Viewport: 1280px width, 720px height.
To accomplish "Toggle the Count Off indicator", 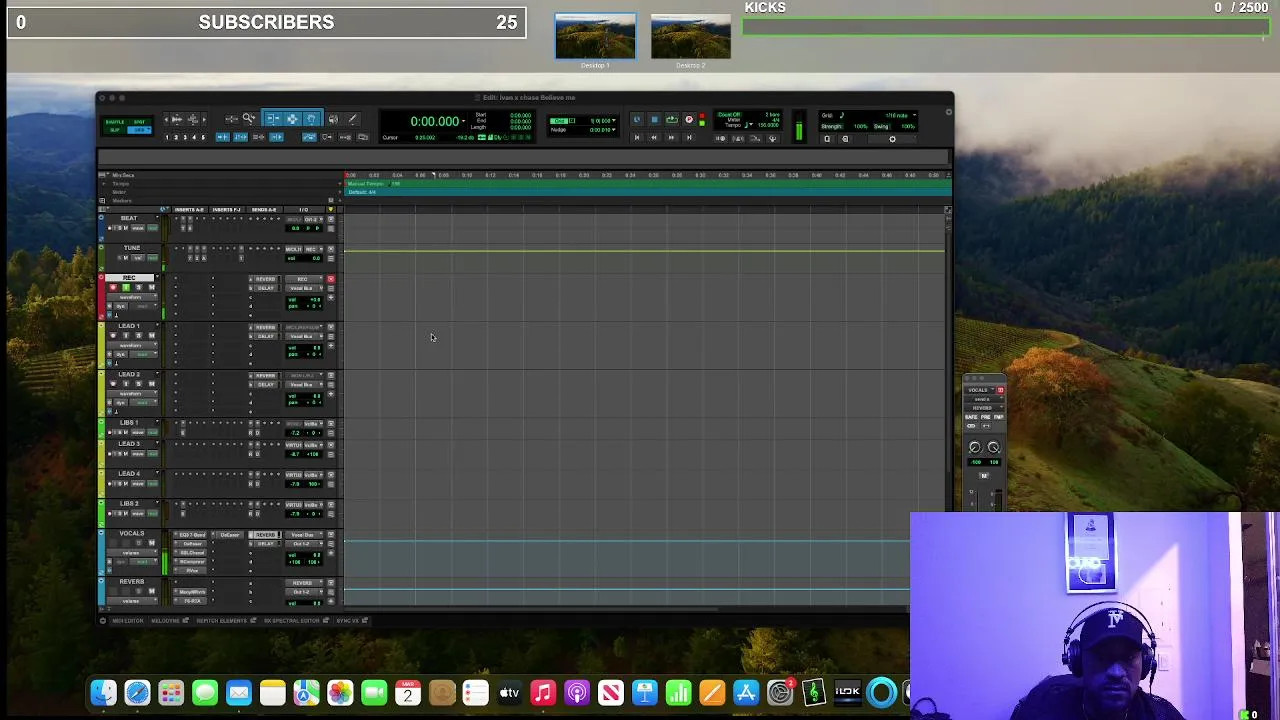I will (729, 114).
